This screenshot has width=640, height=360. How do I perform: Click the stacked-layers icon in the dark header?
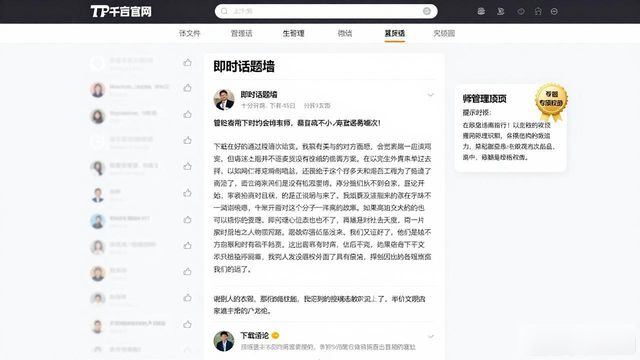click(x=481, y=11)
